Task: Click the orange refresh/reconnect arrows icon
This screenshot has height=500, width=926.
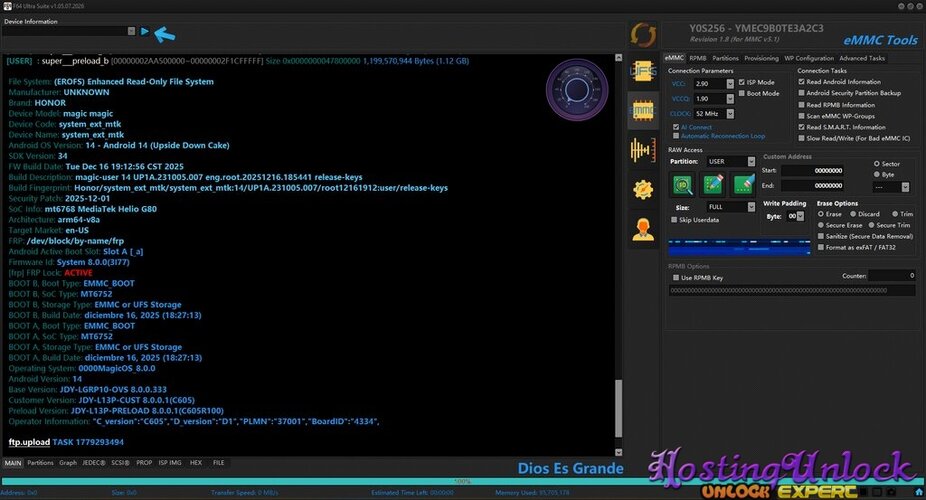Action: tap(643, 34)
